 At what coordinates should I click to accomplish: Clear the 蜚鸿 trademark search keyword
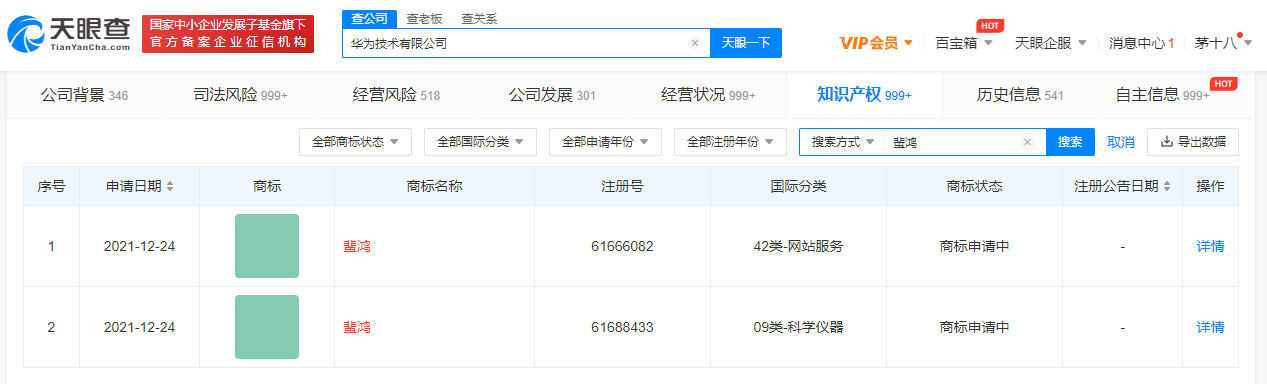1027,142
